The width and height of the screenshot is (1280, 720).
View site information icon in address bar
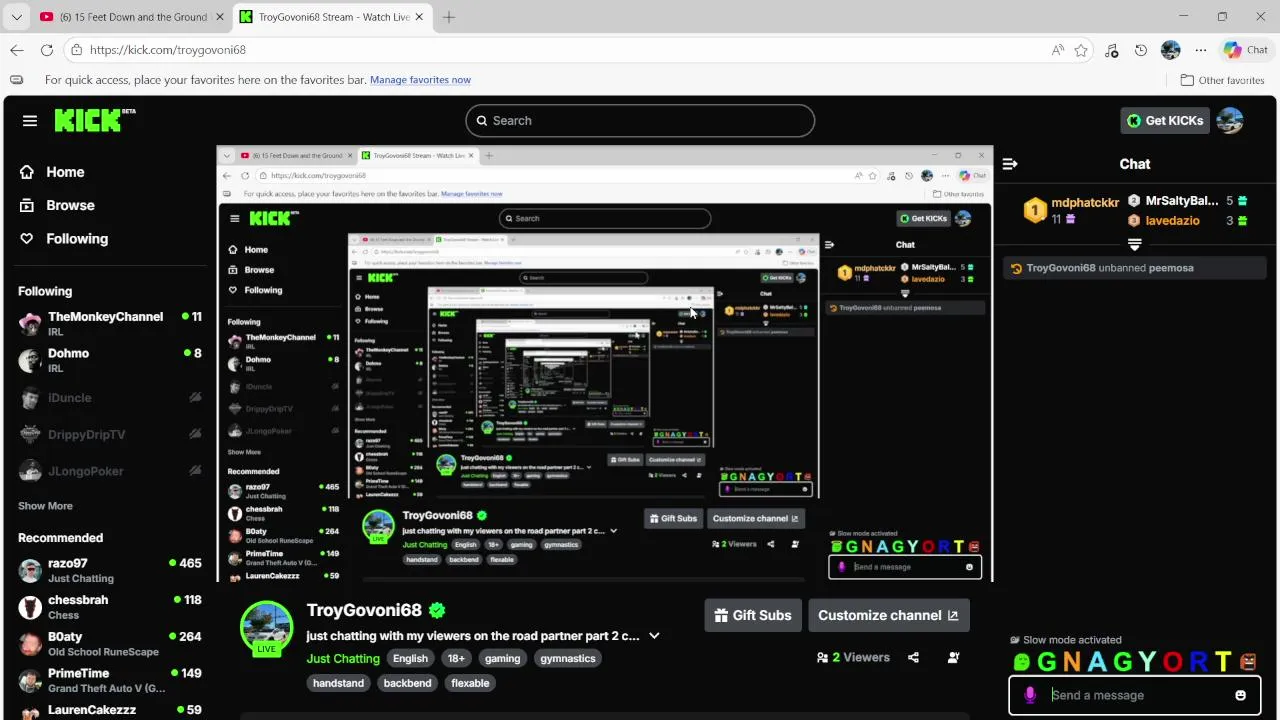tap(76, 50)
